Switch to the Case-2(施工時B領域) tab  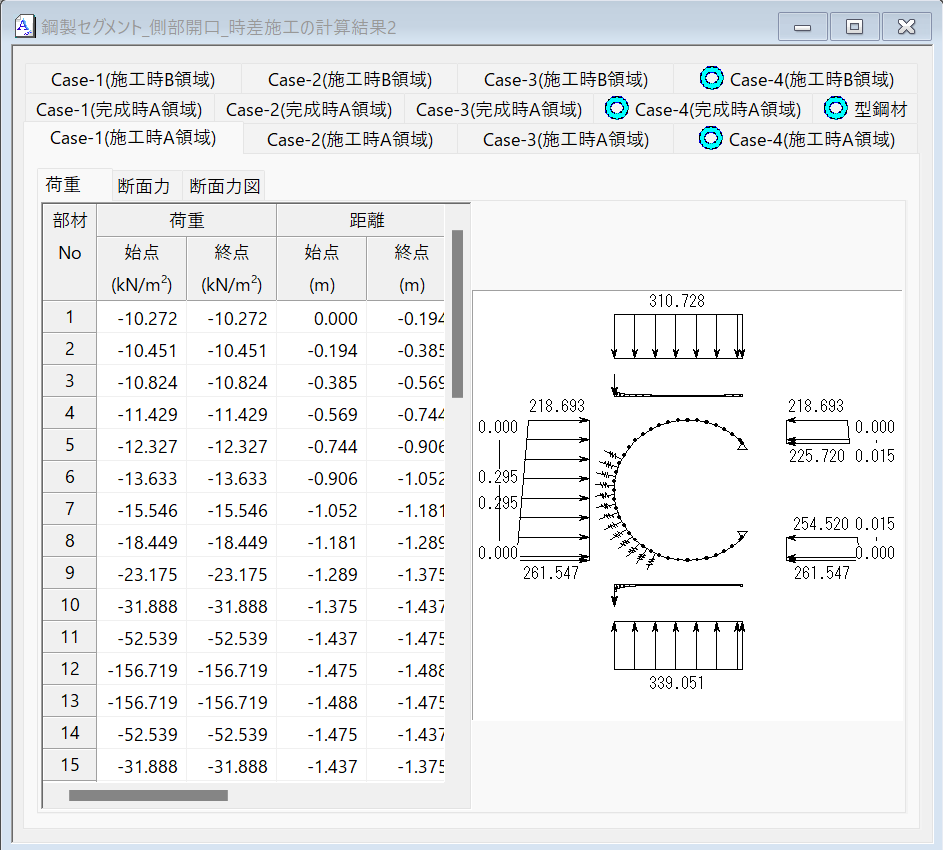[x=350, y=79]
